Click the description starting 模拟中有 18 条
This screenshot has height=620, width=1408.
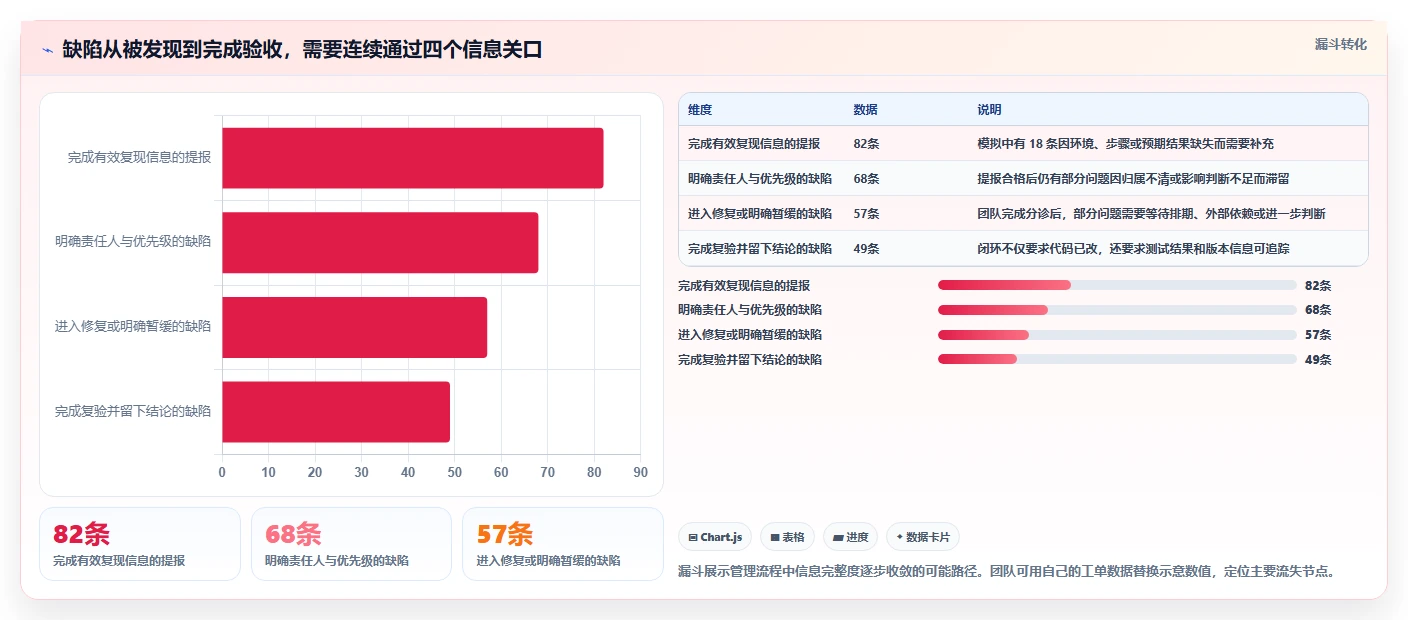pos(1125,144)
